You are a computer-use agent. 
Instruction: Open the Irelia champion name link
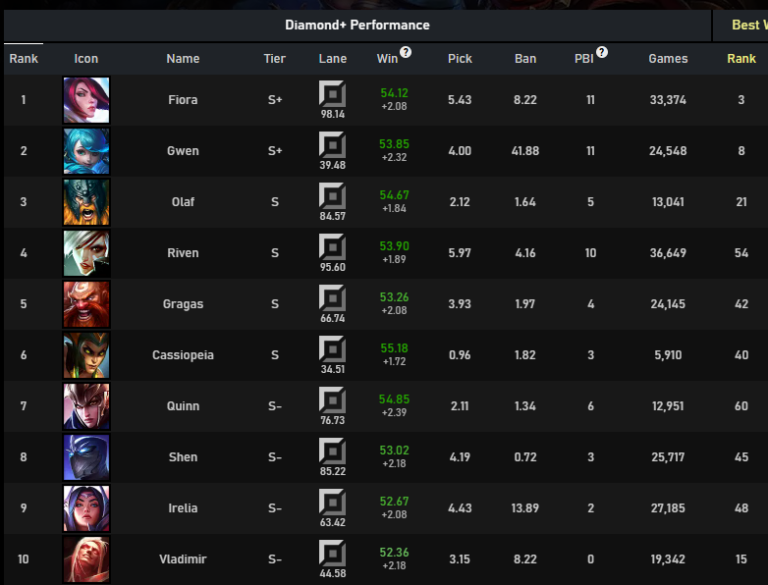tap(183, 508)
